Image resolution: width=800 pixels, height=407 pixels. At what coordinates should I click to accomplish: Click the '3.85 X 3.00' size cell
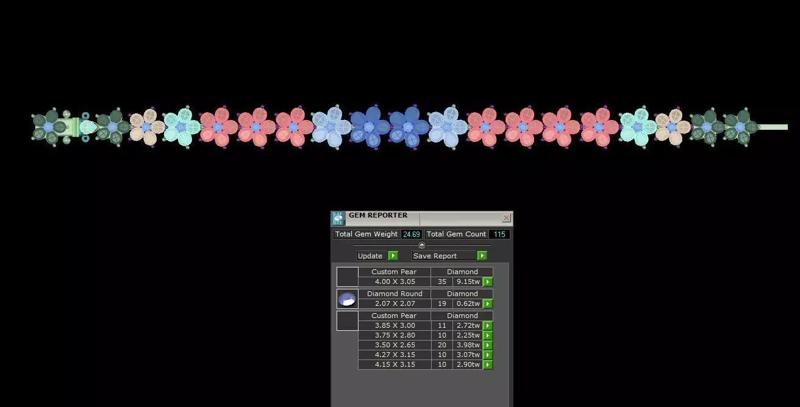(x=394, y=325)
